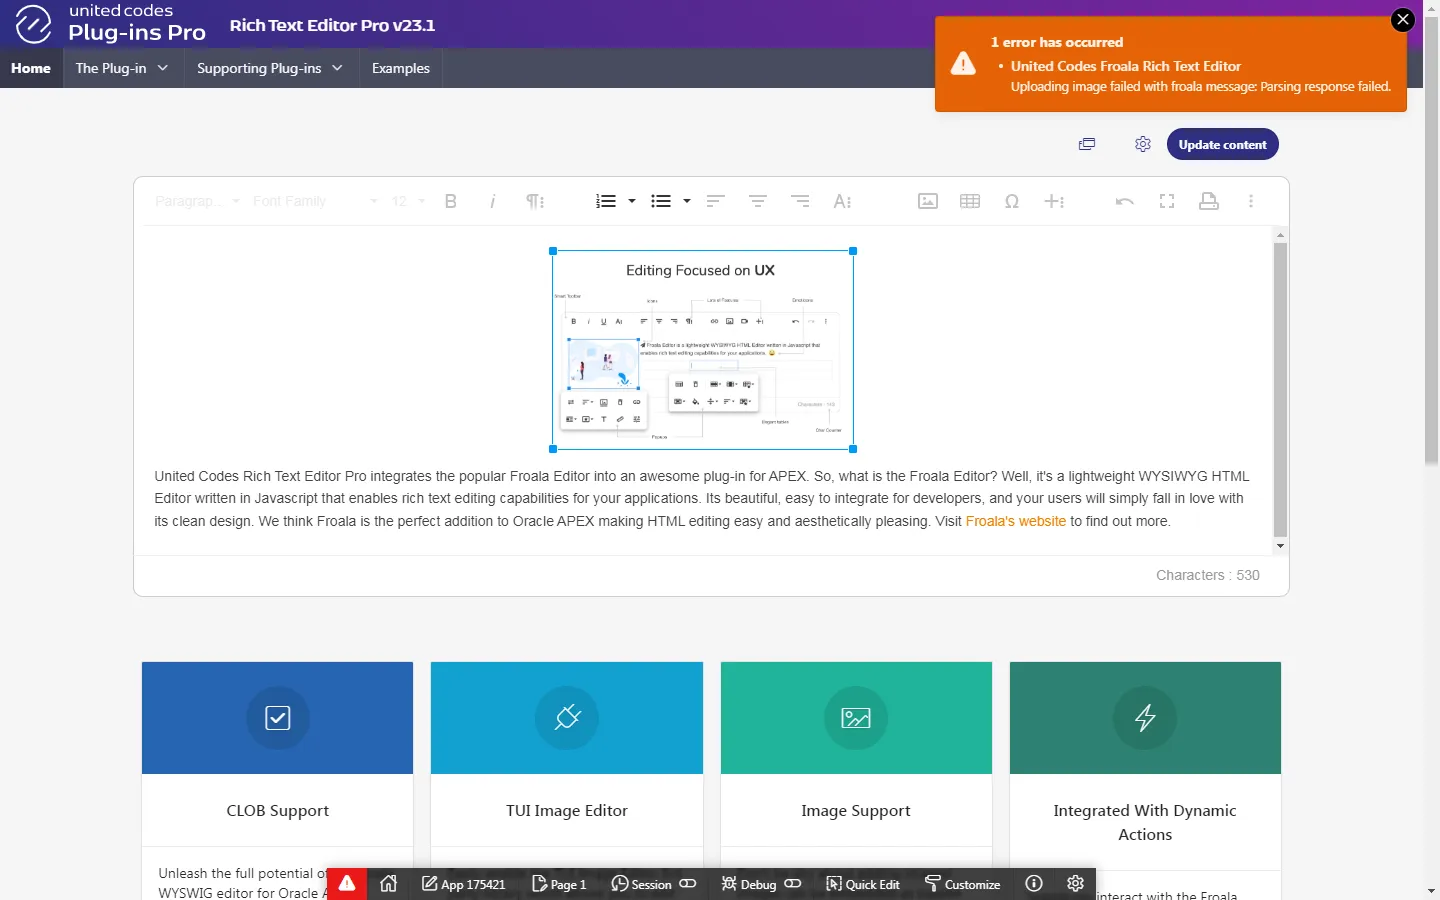Click the editor's vertical scrollbar thumb
This screenshot has height=900, width=1440.
tap(1280, 390)
